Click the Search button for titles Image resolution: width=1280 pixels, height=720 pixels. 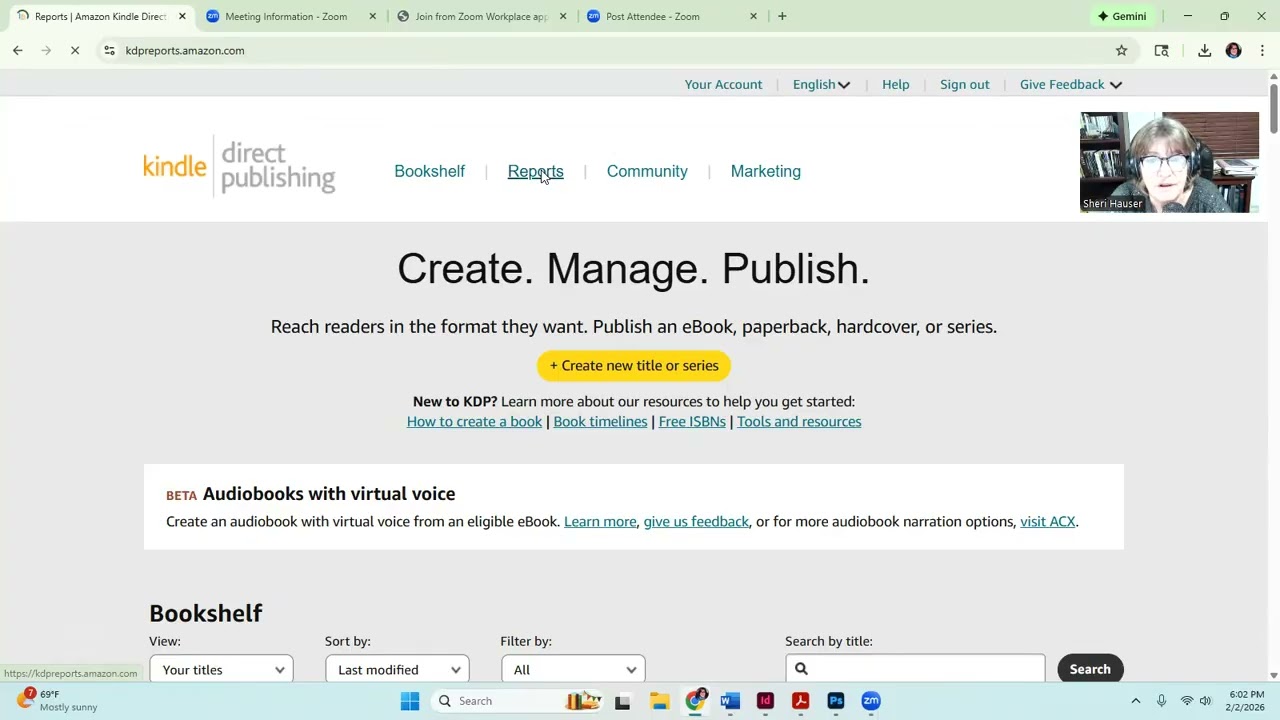tap(1090, 669)
